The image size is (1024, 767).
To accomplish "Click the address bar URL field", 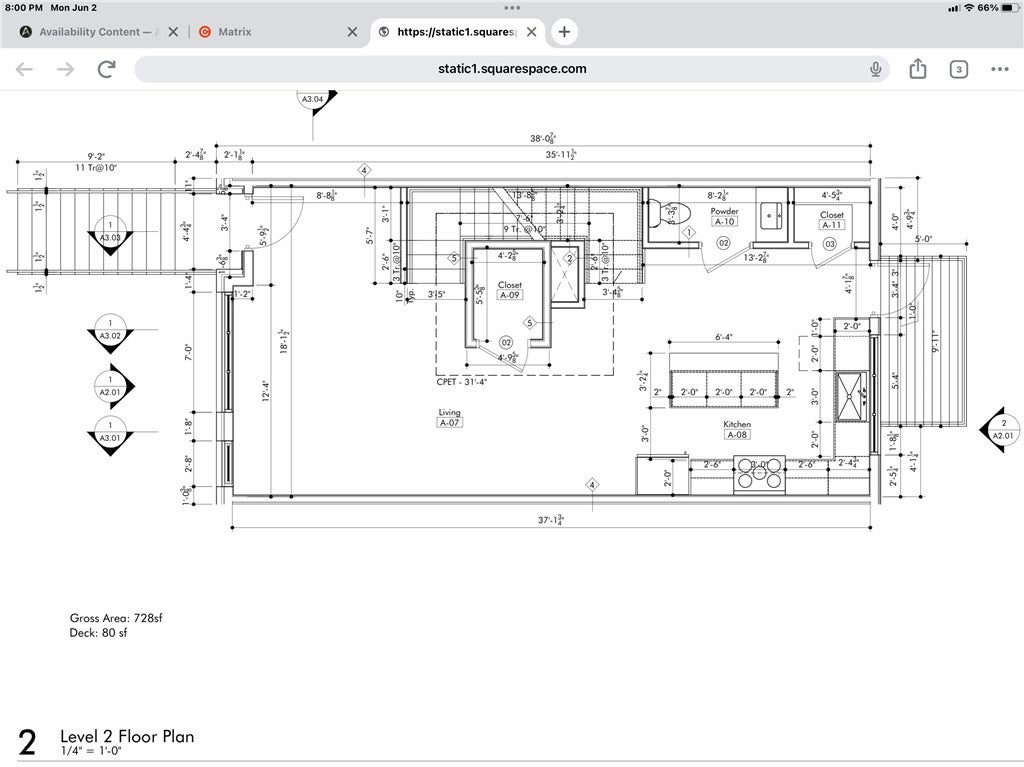I will (512, 69).
